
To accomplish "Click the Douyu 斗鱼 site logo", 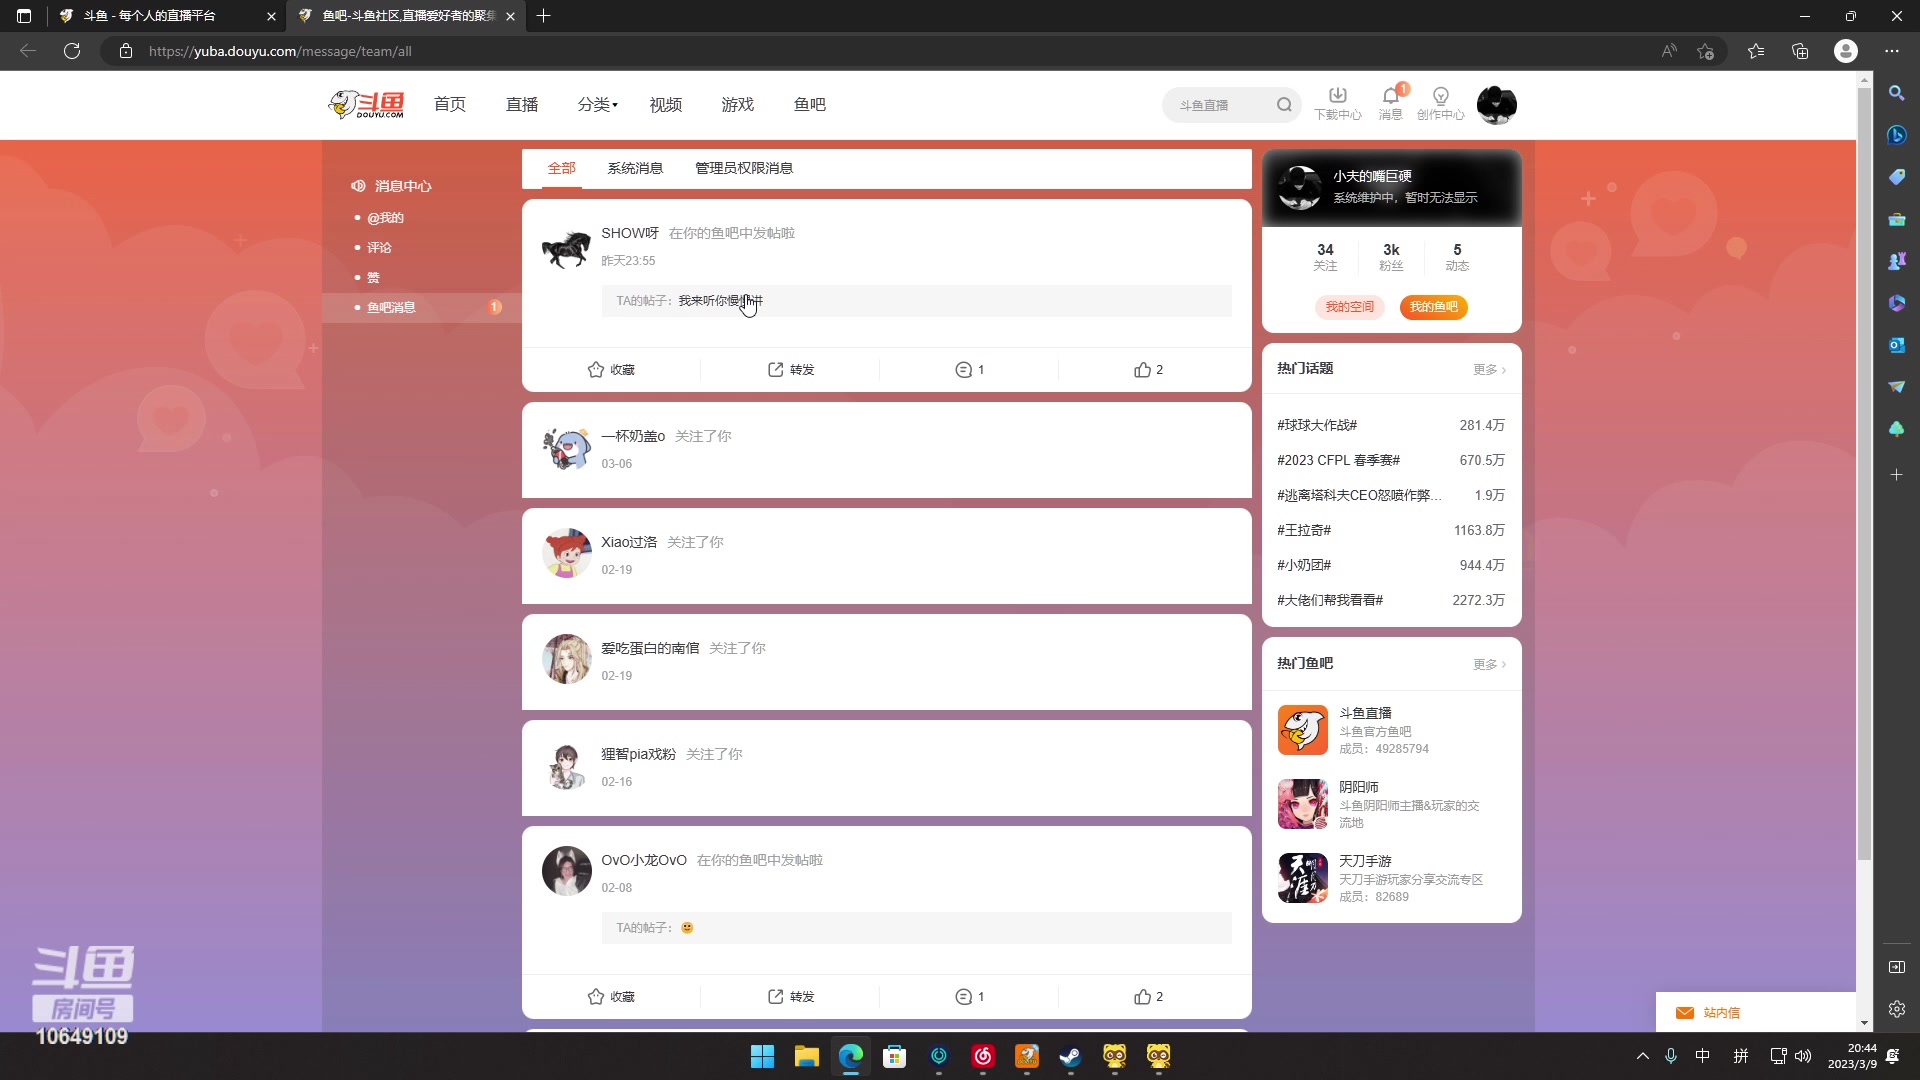I will pyautogui.click(x=367, y=104).
